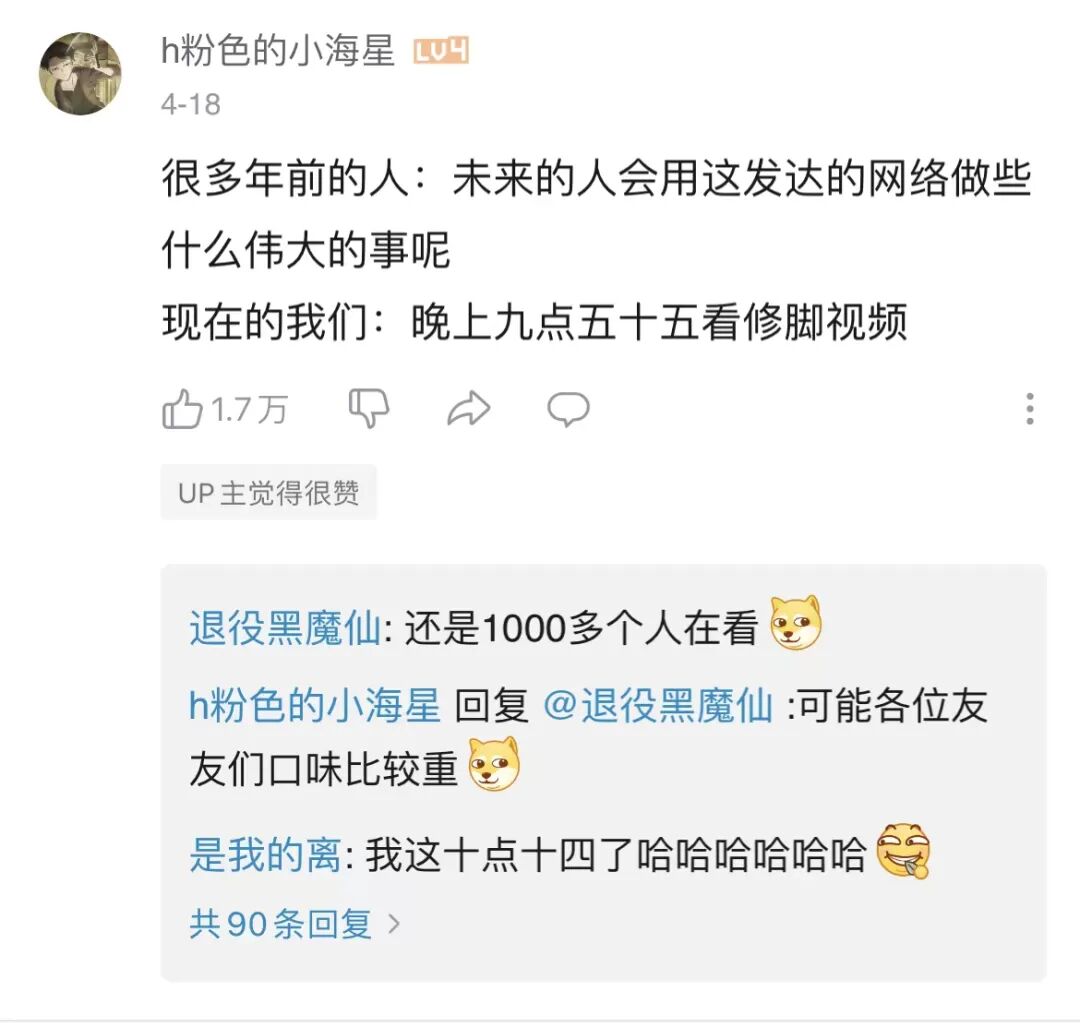Screen dimensions: 1080x1027
Task: Tap the @退役黑魔仙 mention link
Action: (x=658, y=705)
